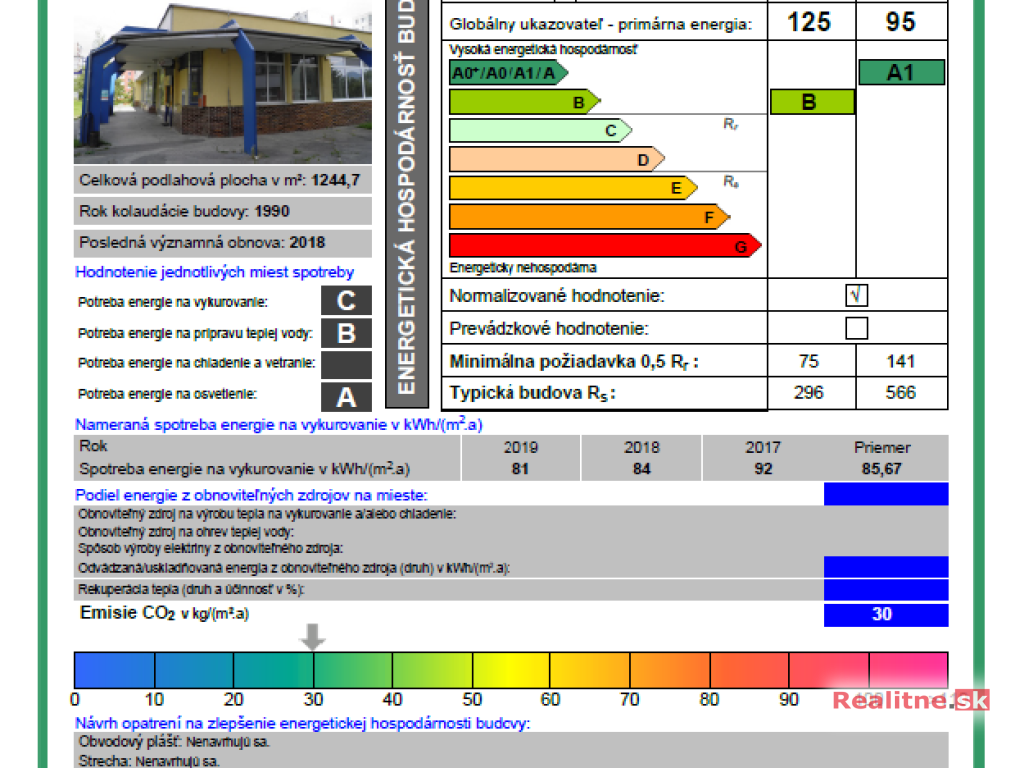Click the green A1 rating box

901,73
